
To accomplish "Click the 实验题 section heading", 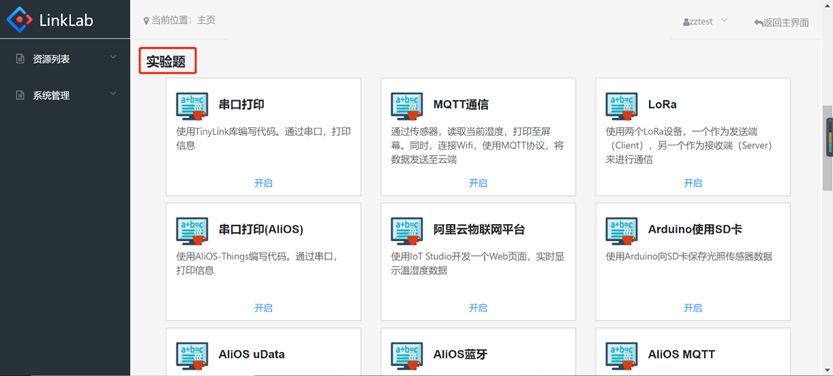I will pos(166,62).
